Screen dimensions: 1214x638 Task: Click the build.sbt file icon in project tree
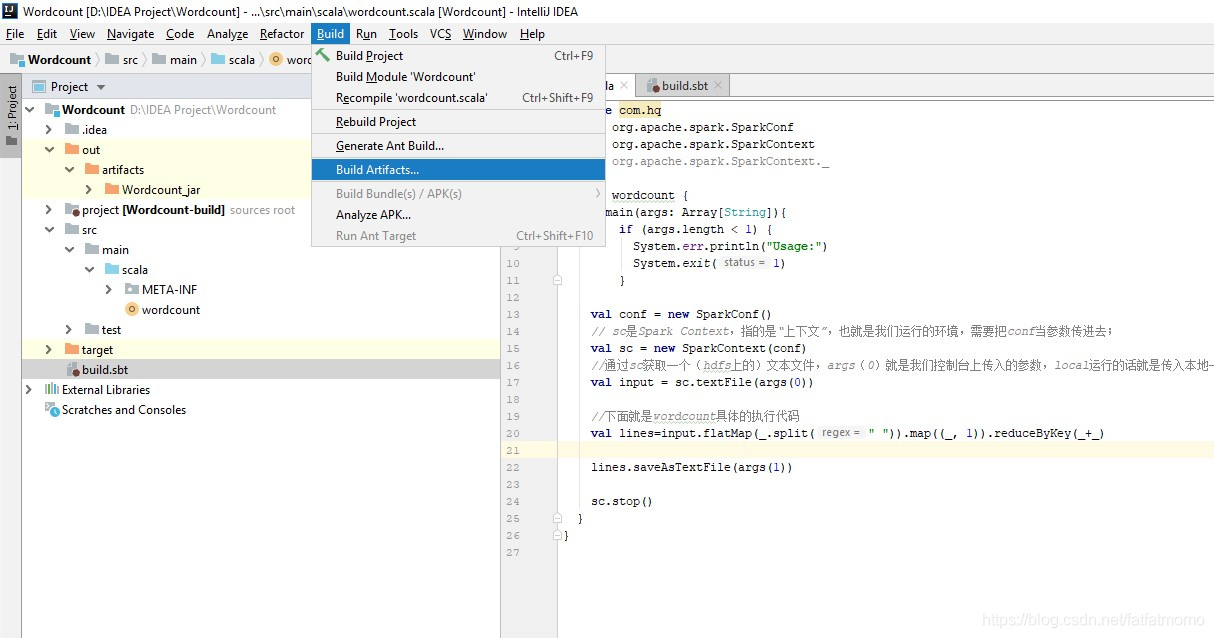tap(72, 370)
